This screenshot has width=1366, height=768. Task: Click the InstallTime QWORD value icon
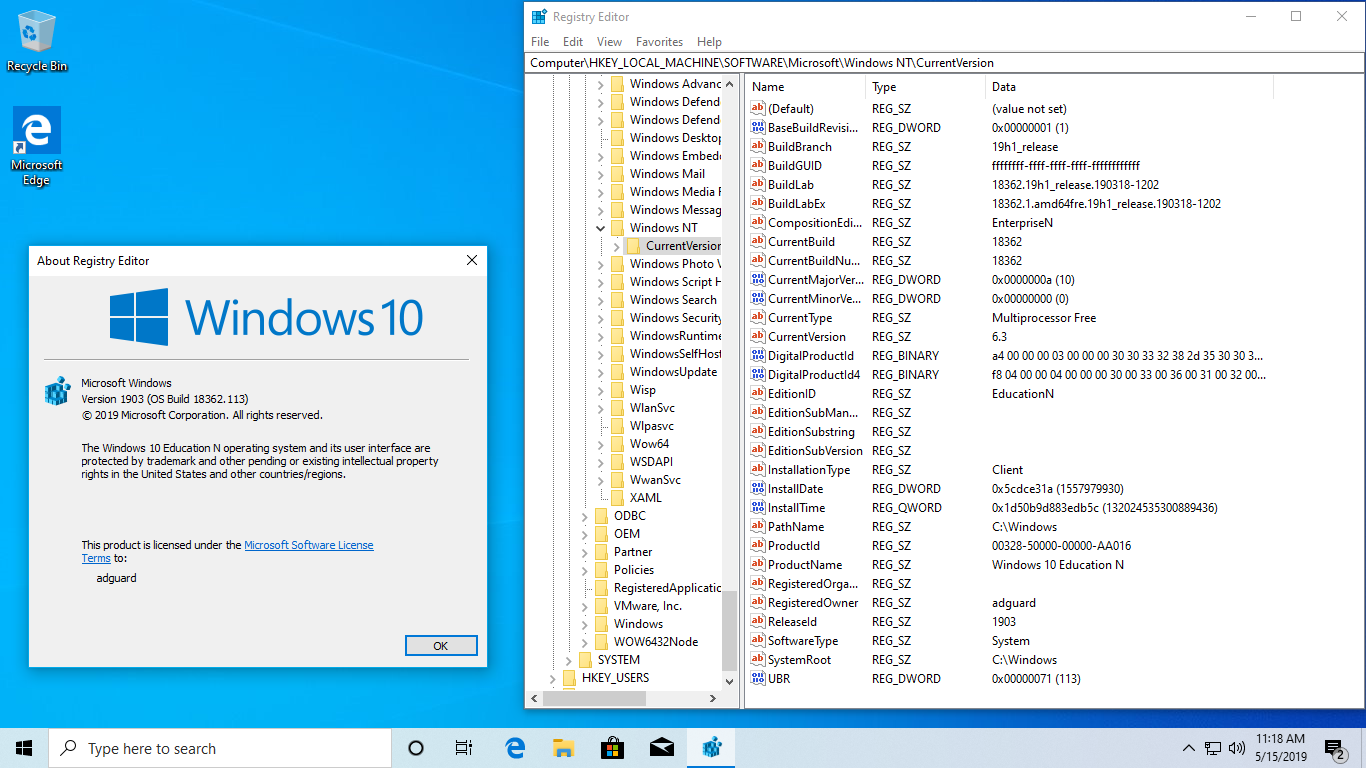pos(757,508)
